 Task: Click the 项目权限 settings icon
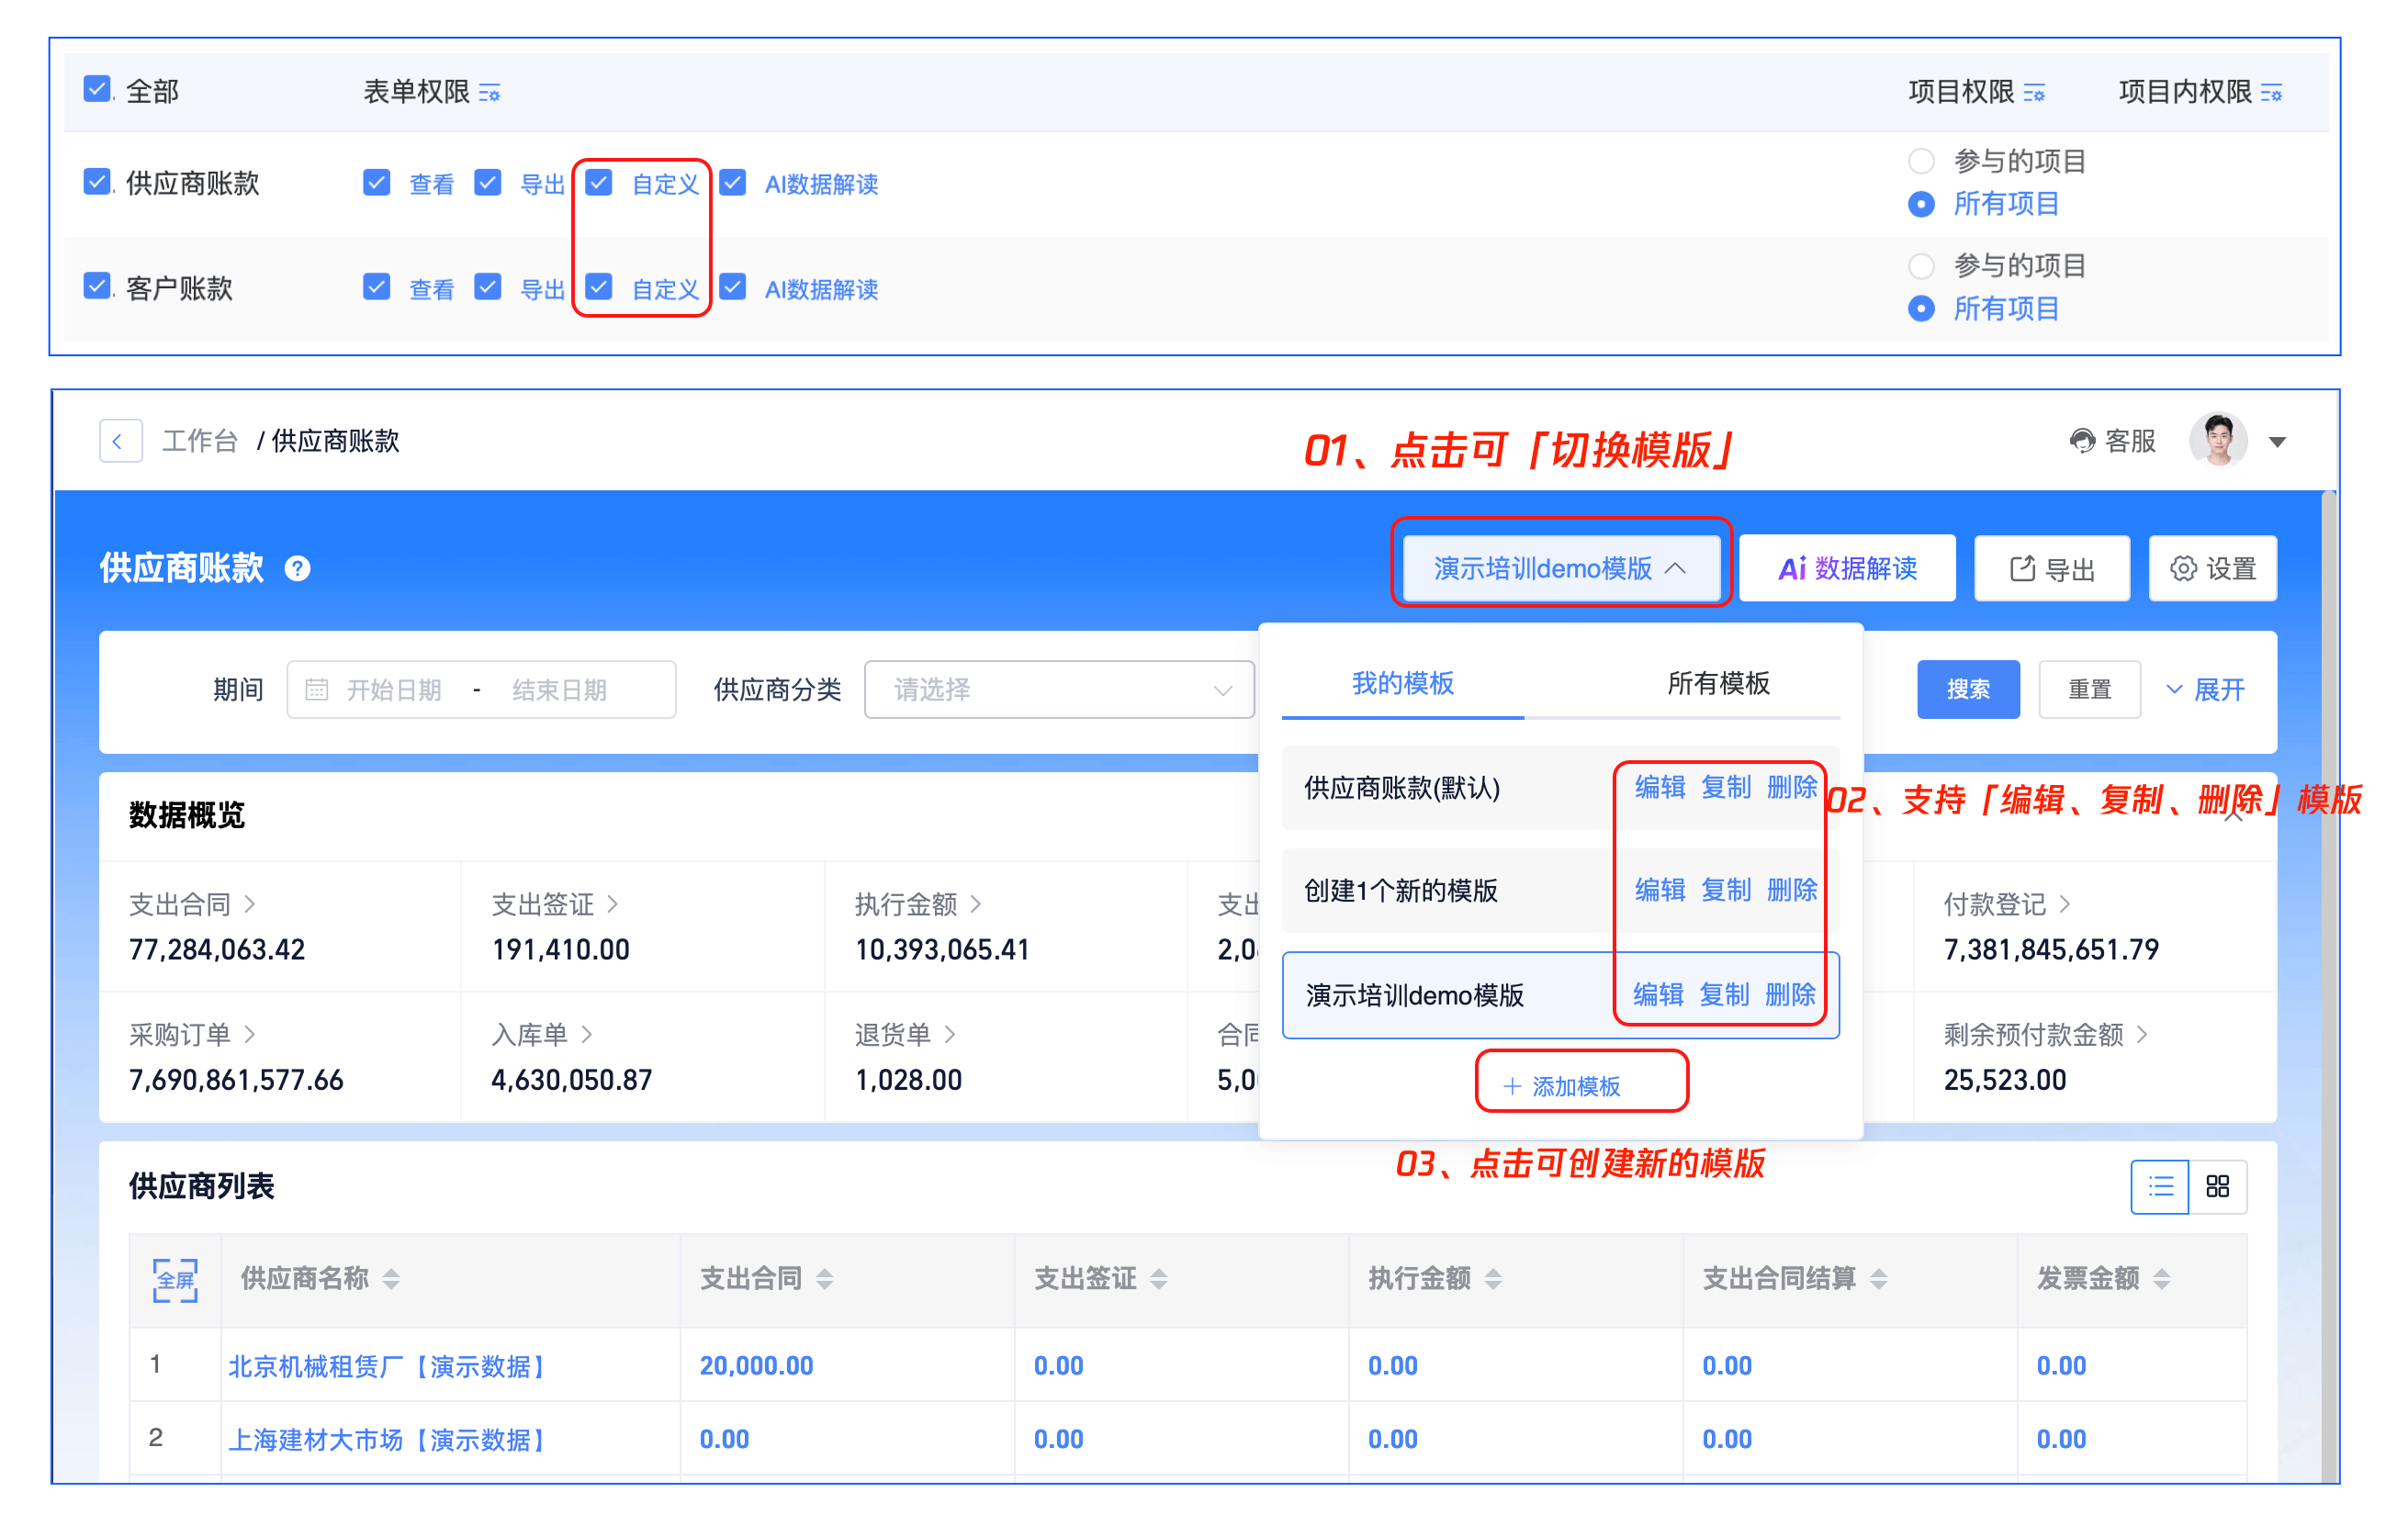click(2033, 93)
